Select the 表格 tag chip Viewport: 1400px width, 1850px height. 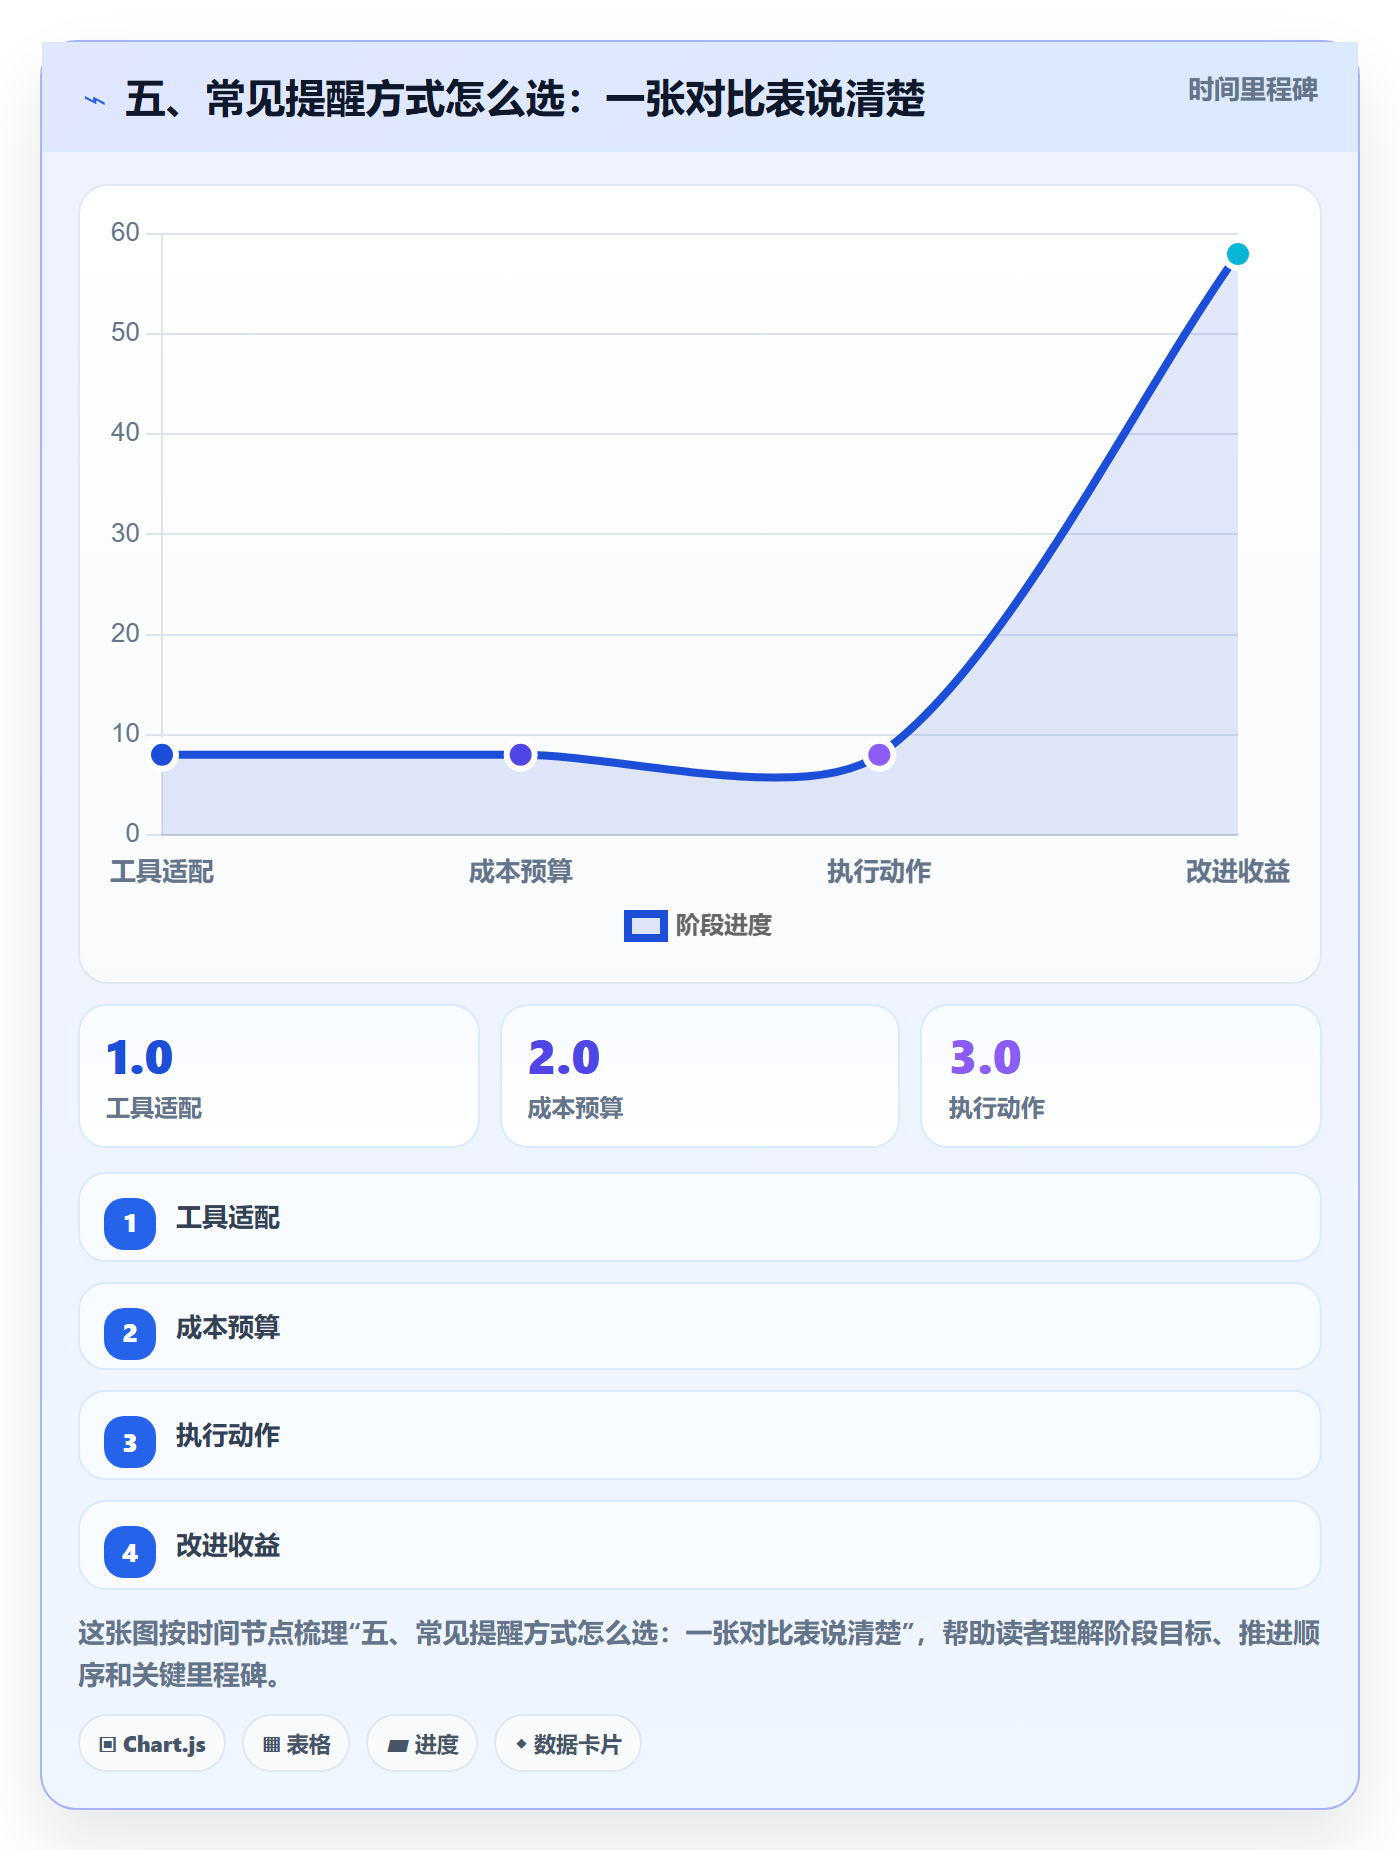click(x=296, y=1744)
